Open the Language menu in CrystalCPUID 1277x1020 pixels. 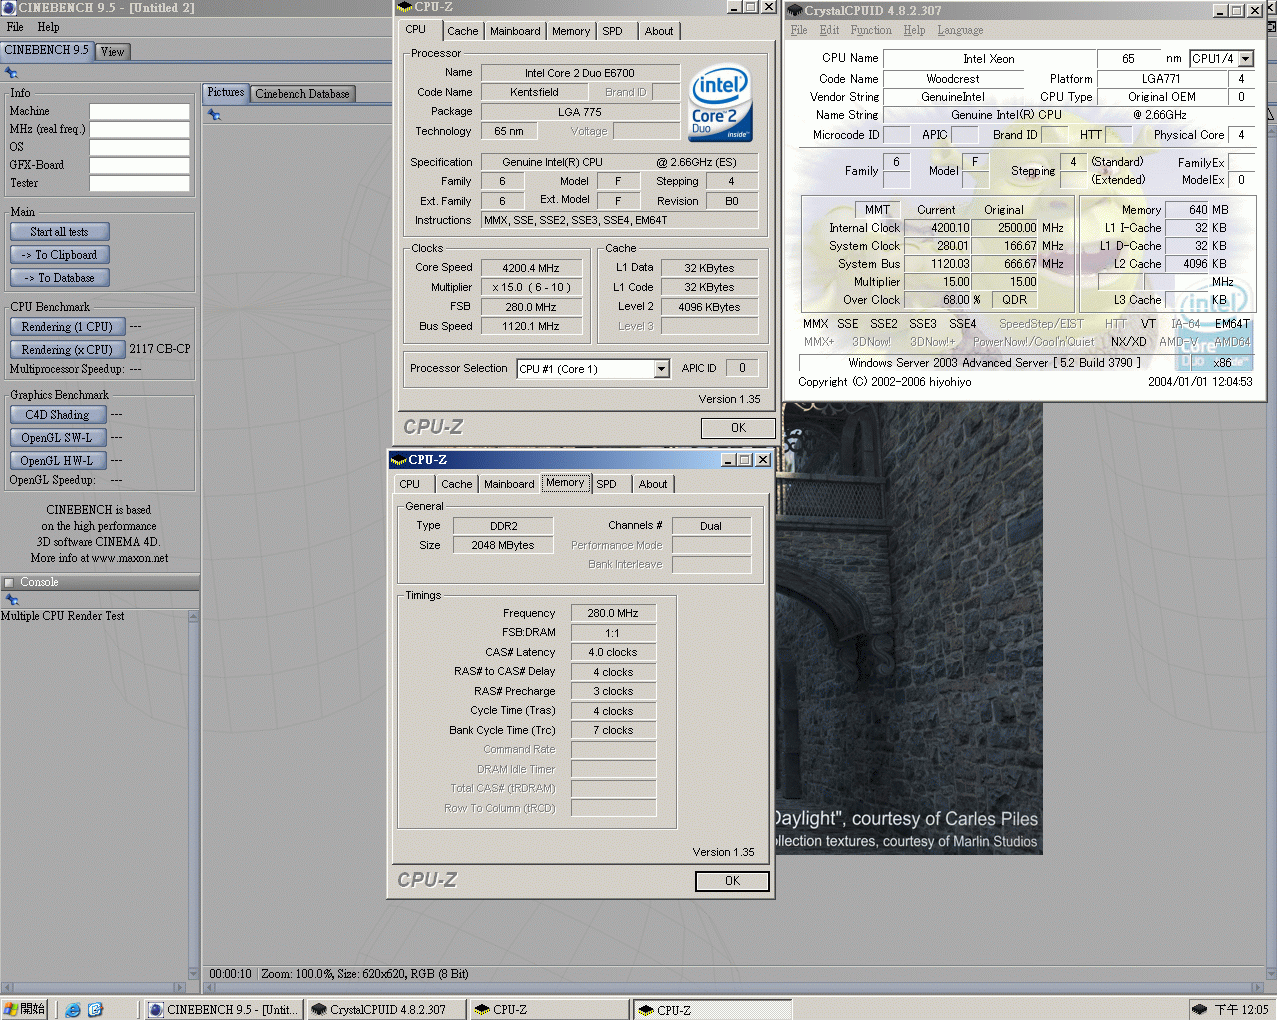coord(960,30)
